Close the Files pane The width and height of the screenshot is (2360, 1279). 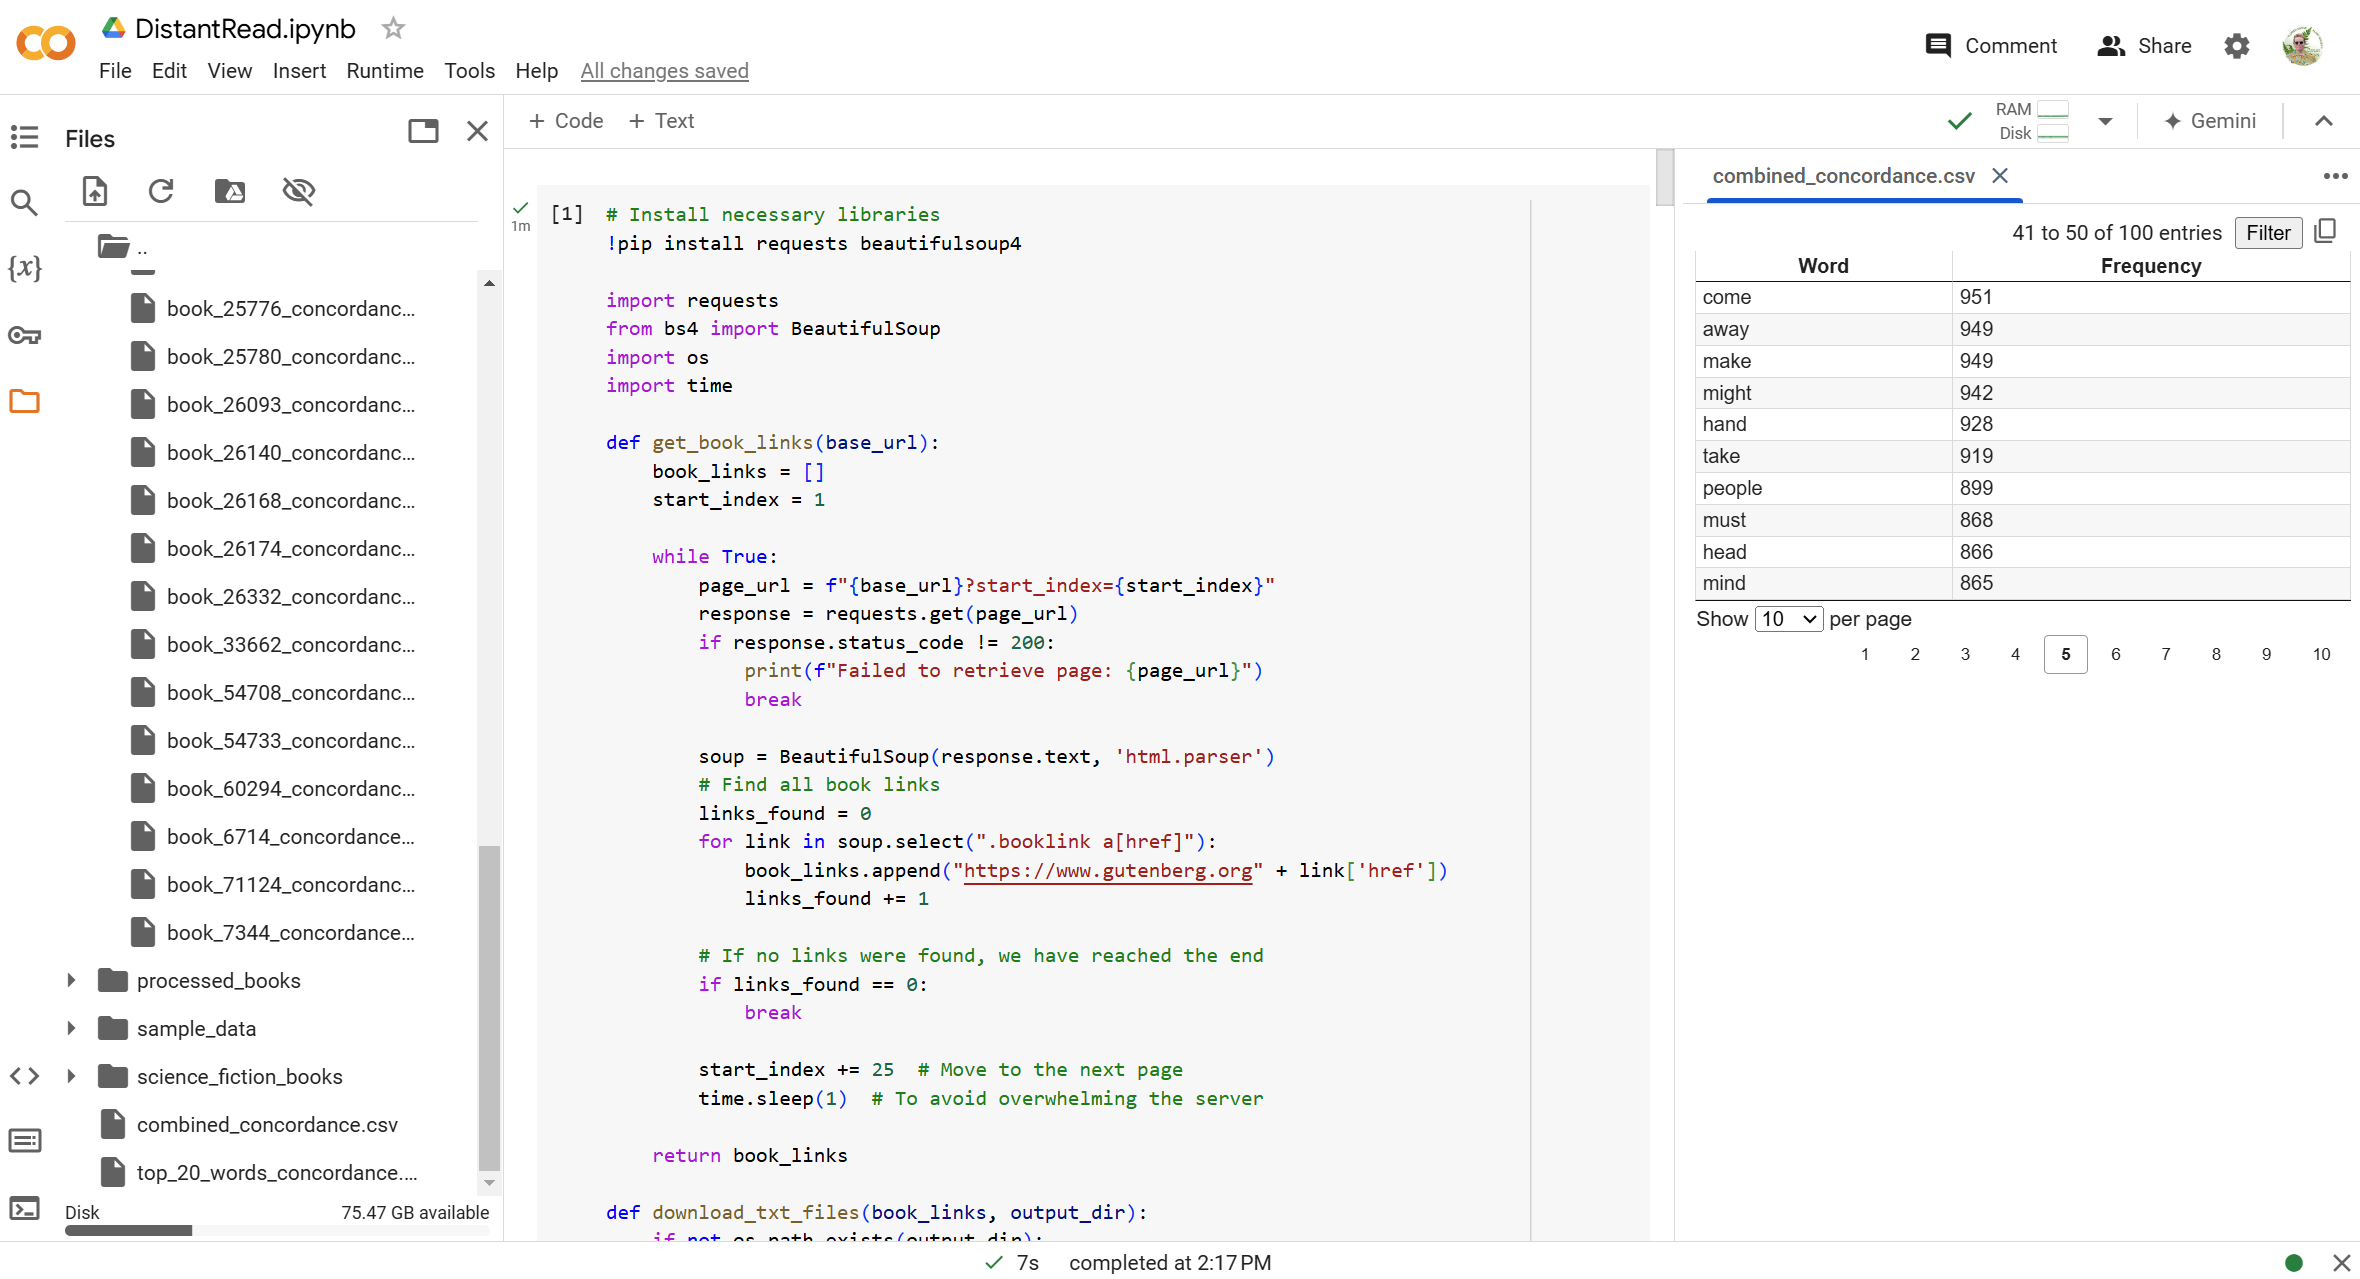(x=478, y=131)
